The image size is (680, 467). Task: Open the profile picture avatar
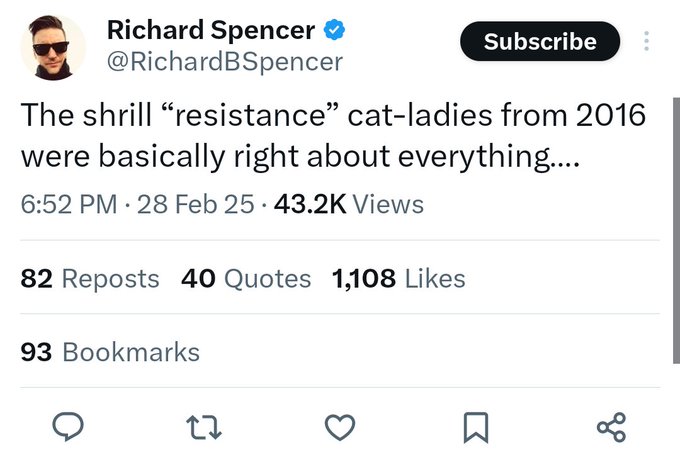[53, 48]
